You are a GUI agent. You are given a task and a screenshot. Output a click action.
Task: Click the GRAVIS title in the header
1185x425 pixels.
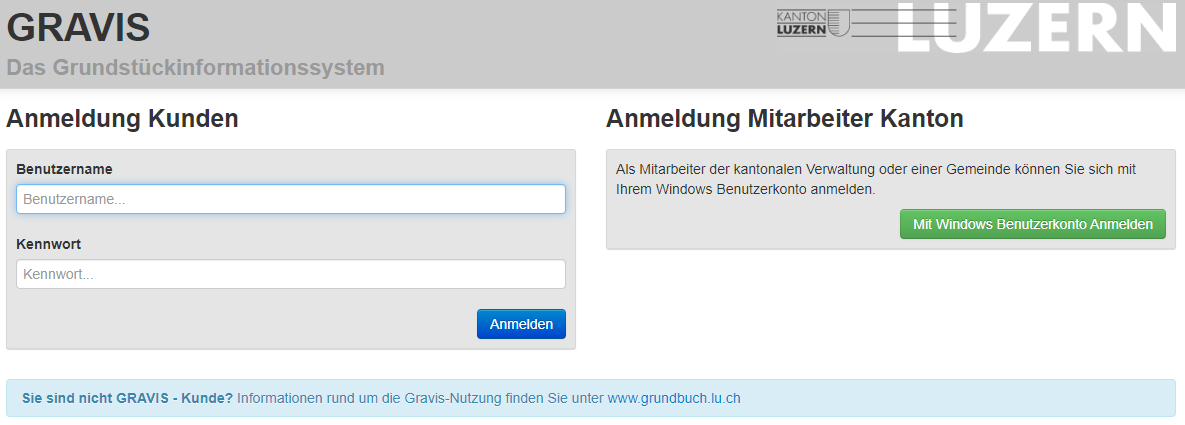click(x=78, y=27)
